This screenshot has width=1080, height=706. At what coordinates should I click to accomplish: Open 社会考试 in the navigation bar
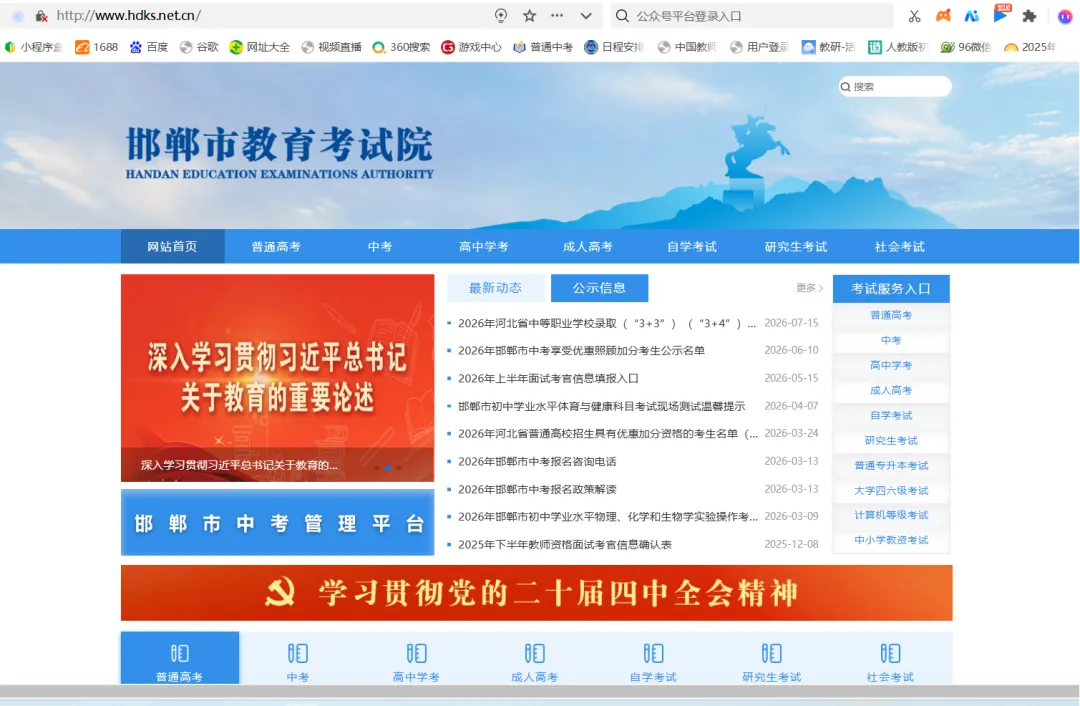pos(900,247)
